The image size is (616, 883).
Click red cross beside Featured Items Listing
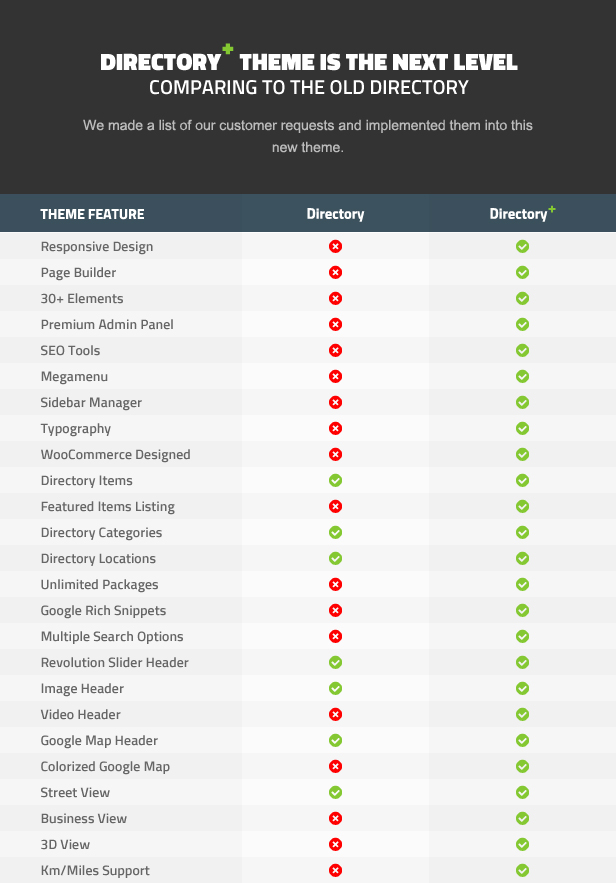click(336, 506)
